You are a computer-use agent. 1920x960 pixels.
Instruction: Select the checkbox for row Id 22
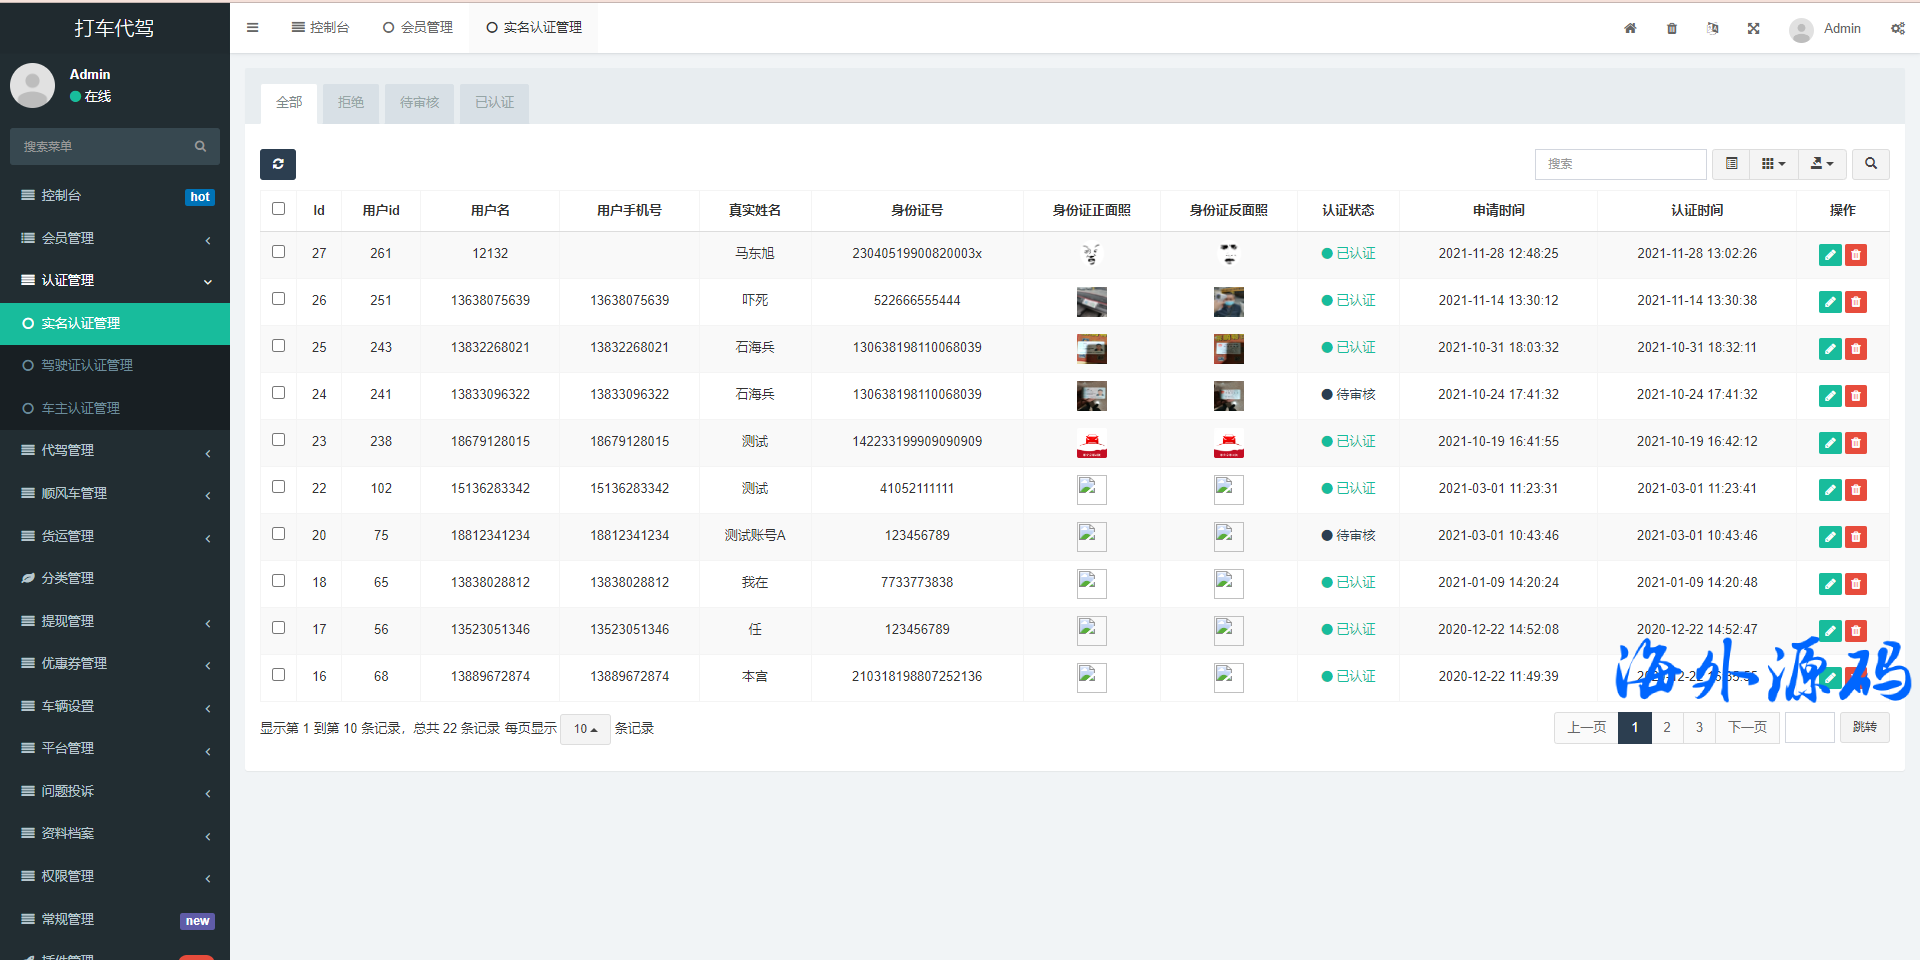pos(278,487)
